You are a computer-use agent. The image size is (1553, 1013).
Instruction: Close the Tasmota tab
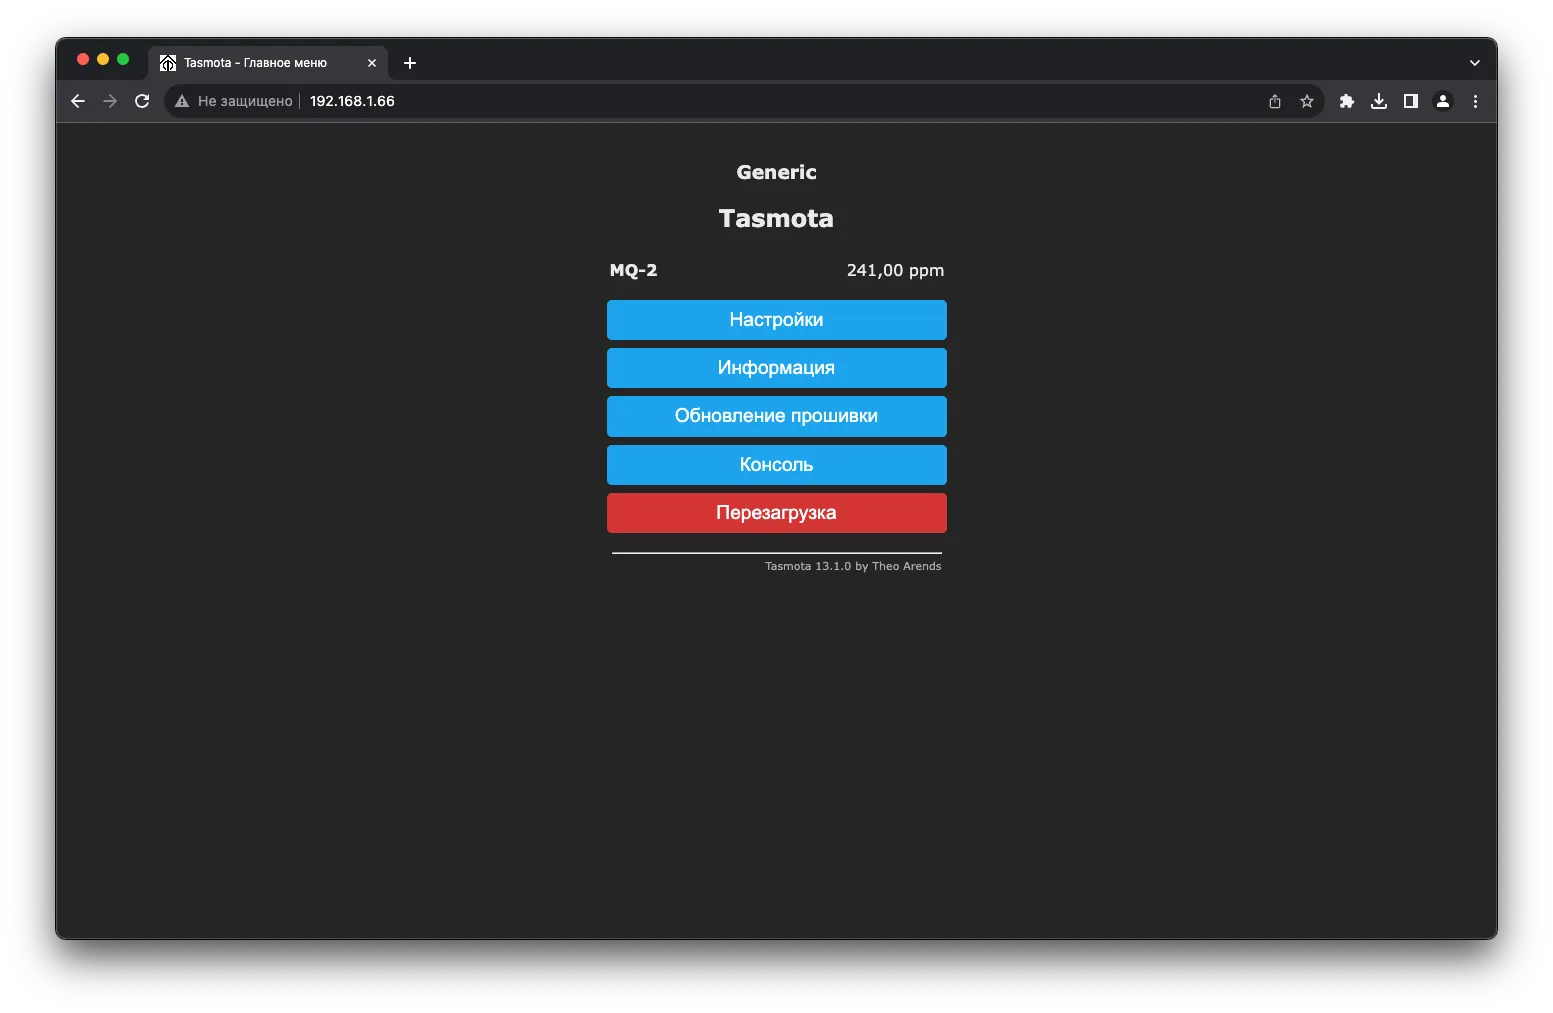click(x=372, y=63)
